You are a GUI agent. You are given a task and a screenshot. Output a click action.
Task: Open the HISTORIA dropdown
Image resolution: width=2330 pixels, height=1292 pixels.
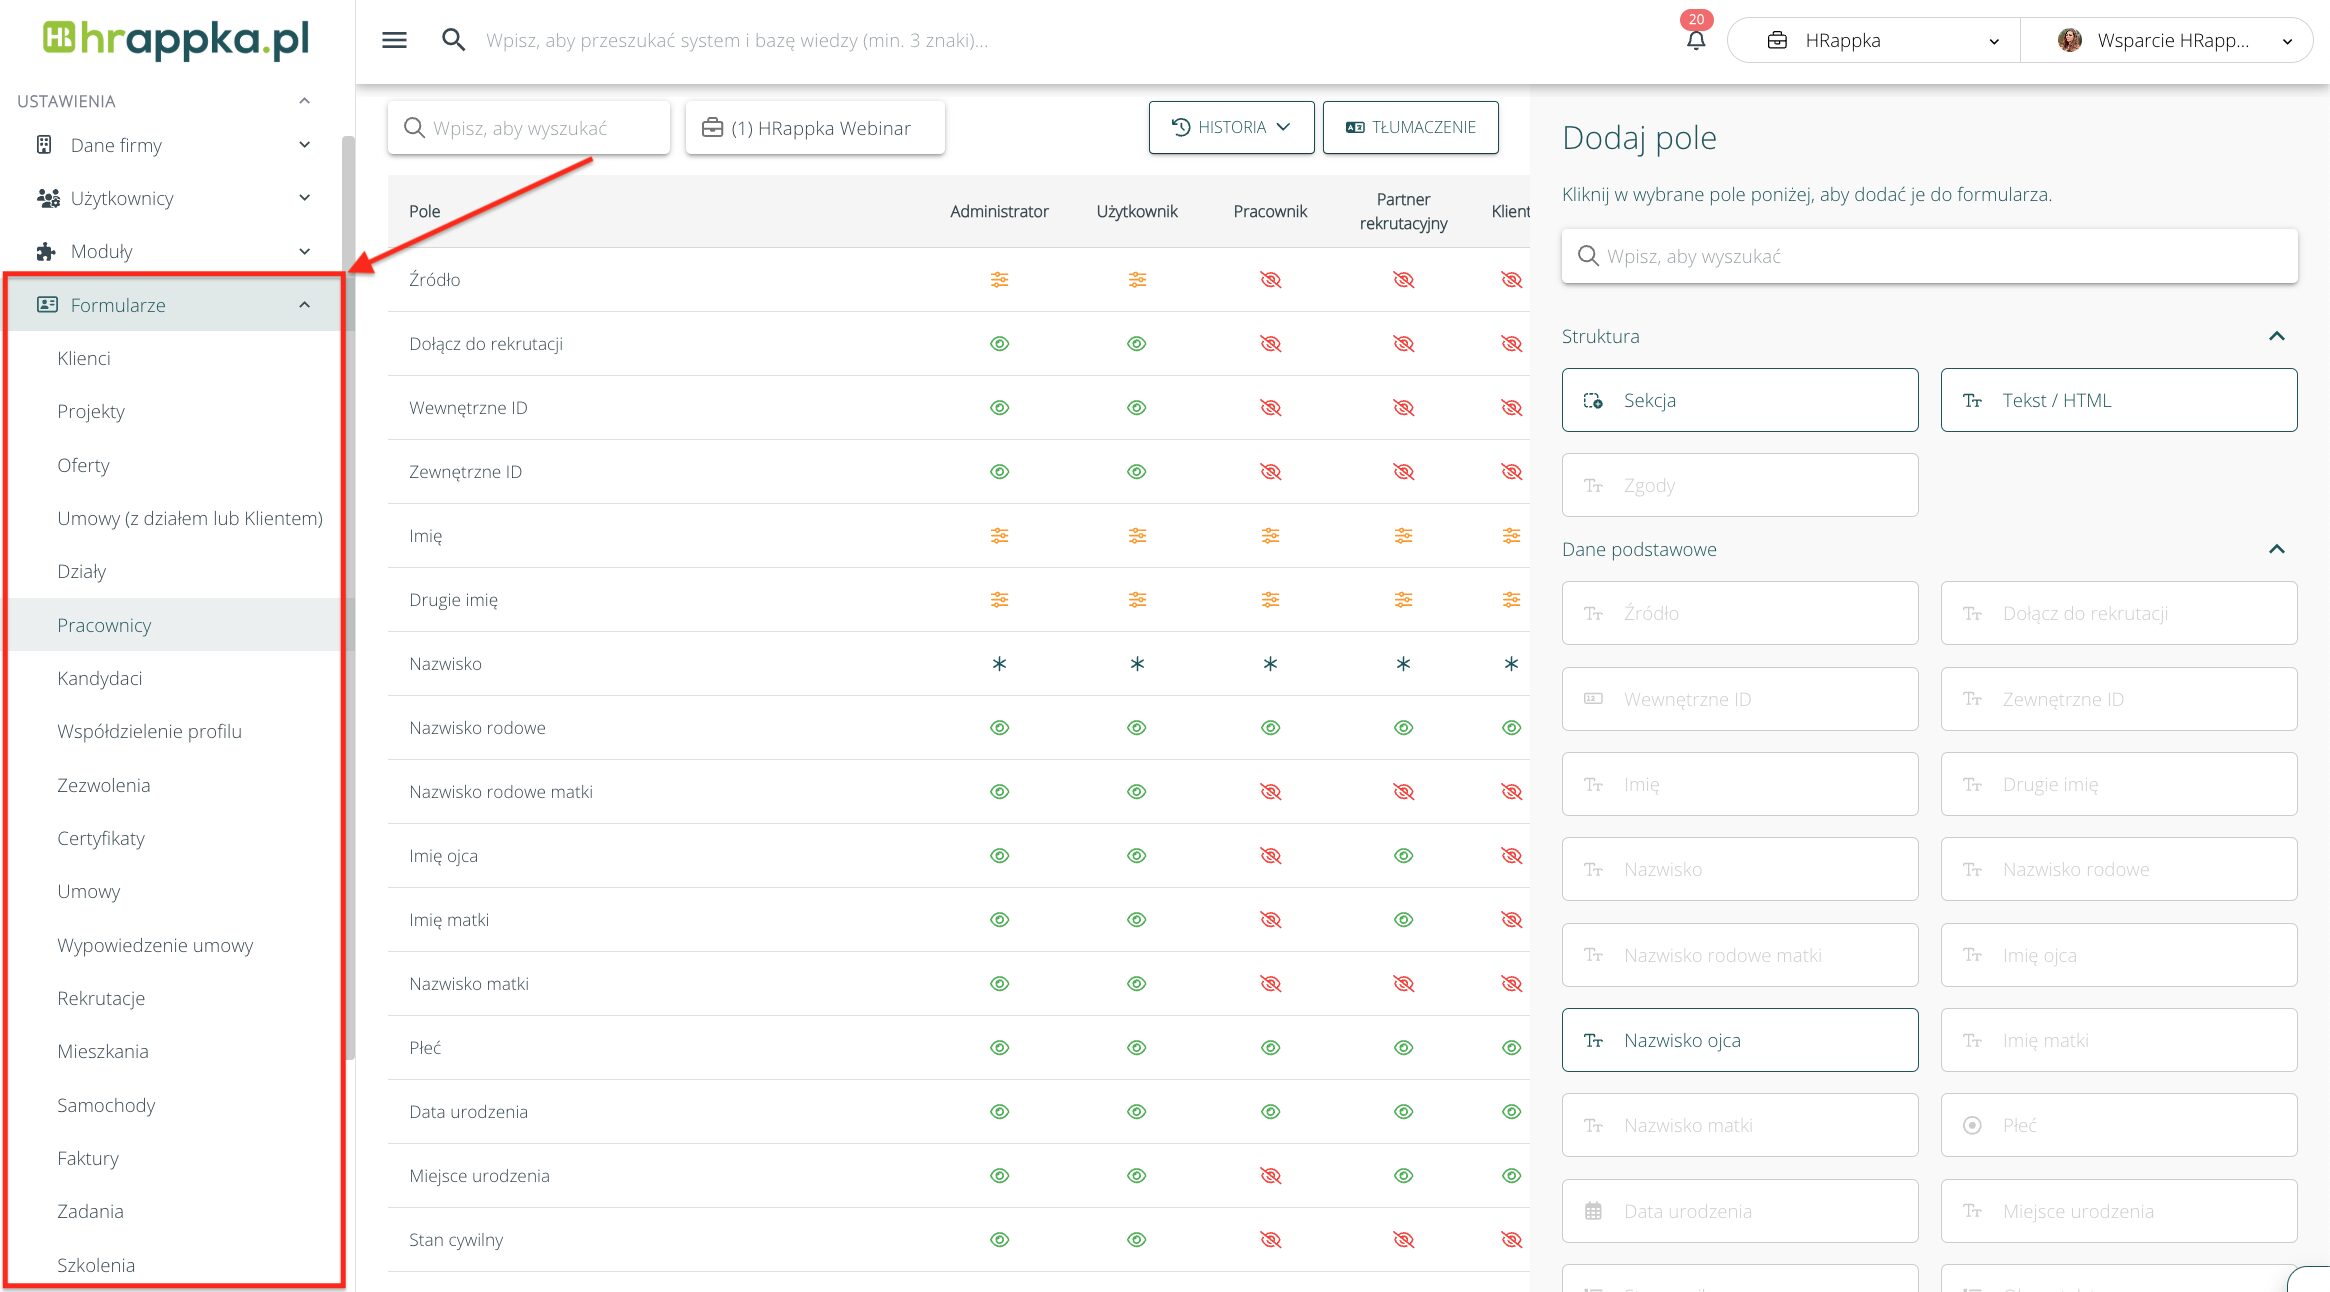point(1231,128)
